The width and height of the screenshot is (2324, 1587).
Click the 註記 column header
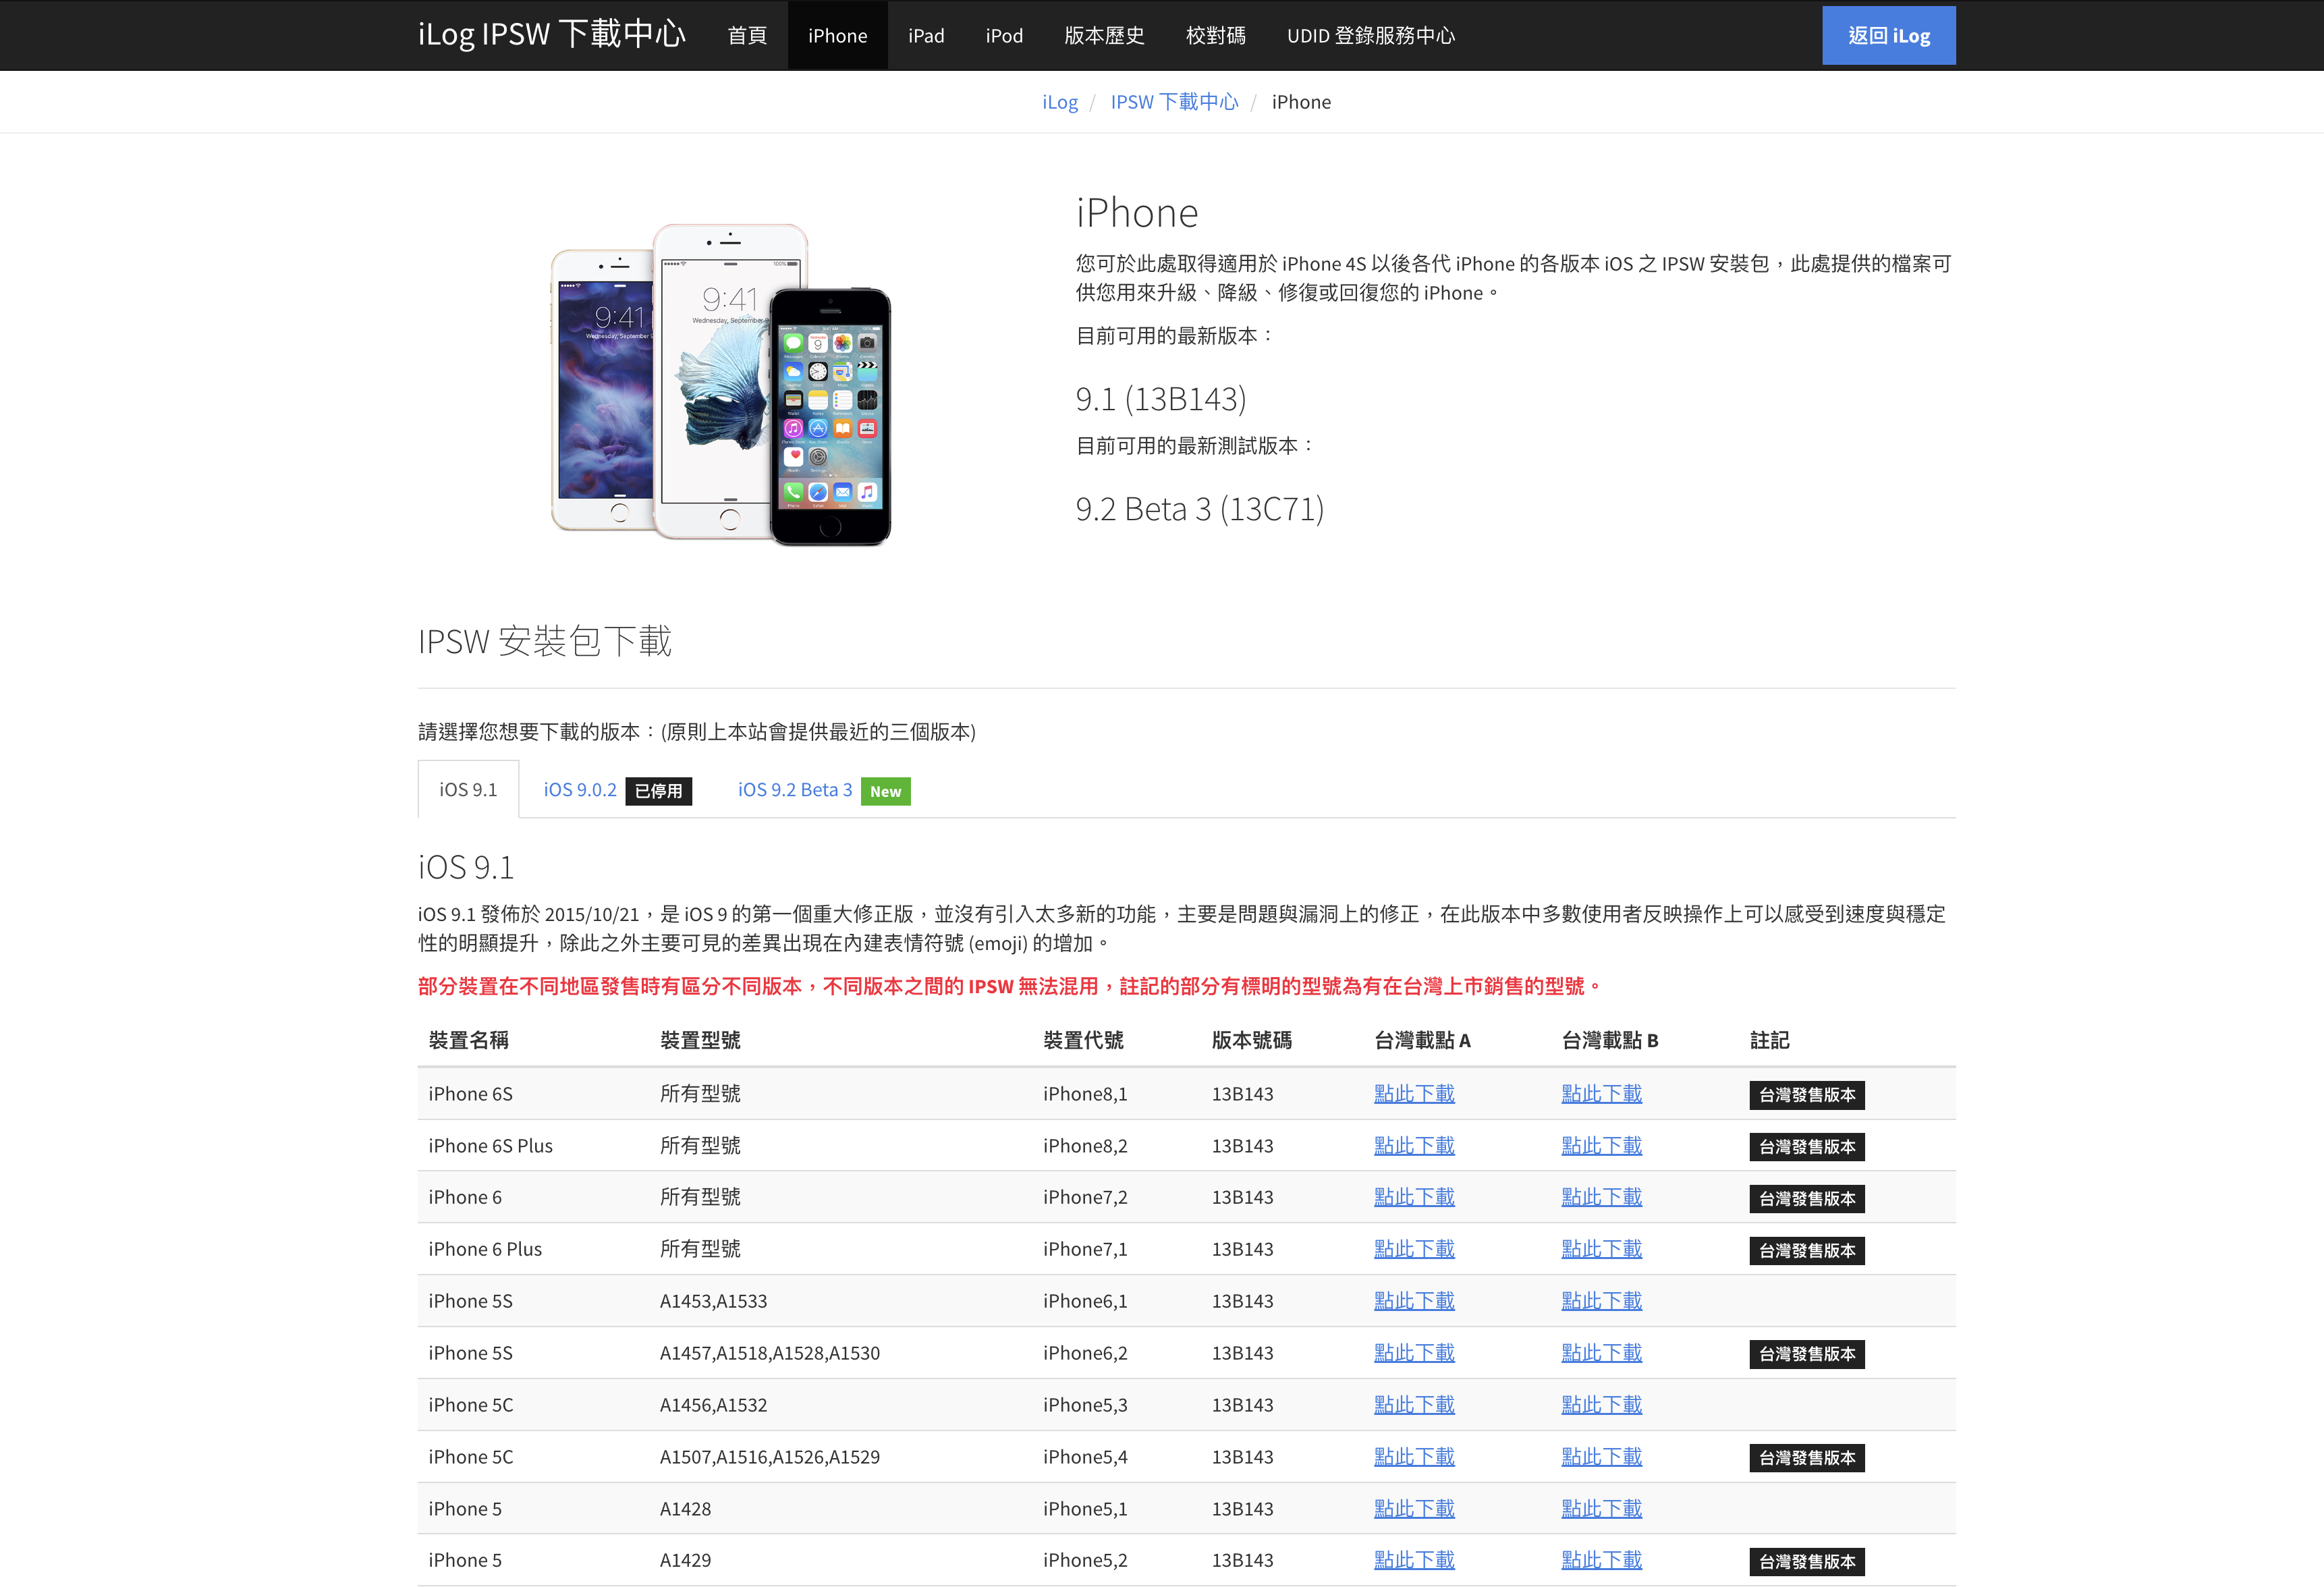[1770, 1040]
